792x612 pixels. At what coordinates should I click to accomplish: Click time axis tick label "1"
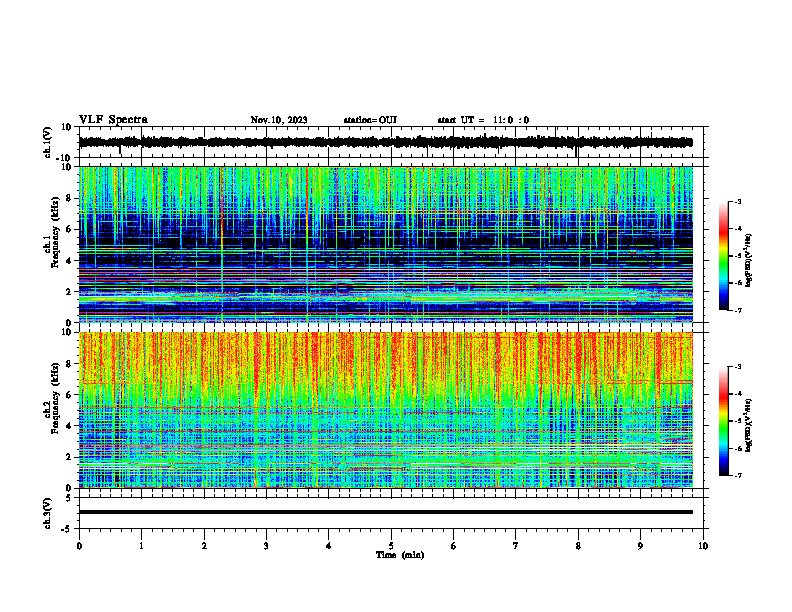pyautogui.click(x=141, y=546)
